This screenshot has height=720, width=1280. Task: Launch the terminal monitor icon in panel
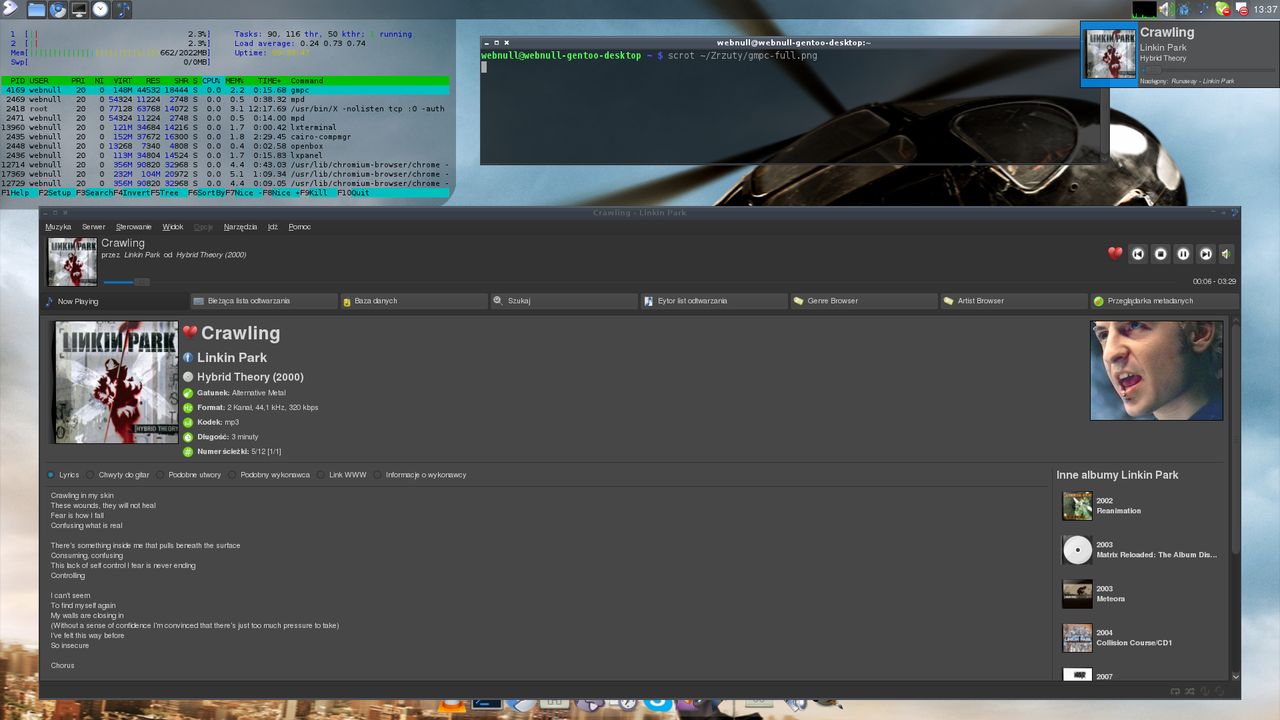click(x=79, y=9)
